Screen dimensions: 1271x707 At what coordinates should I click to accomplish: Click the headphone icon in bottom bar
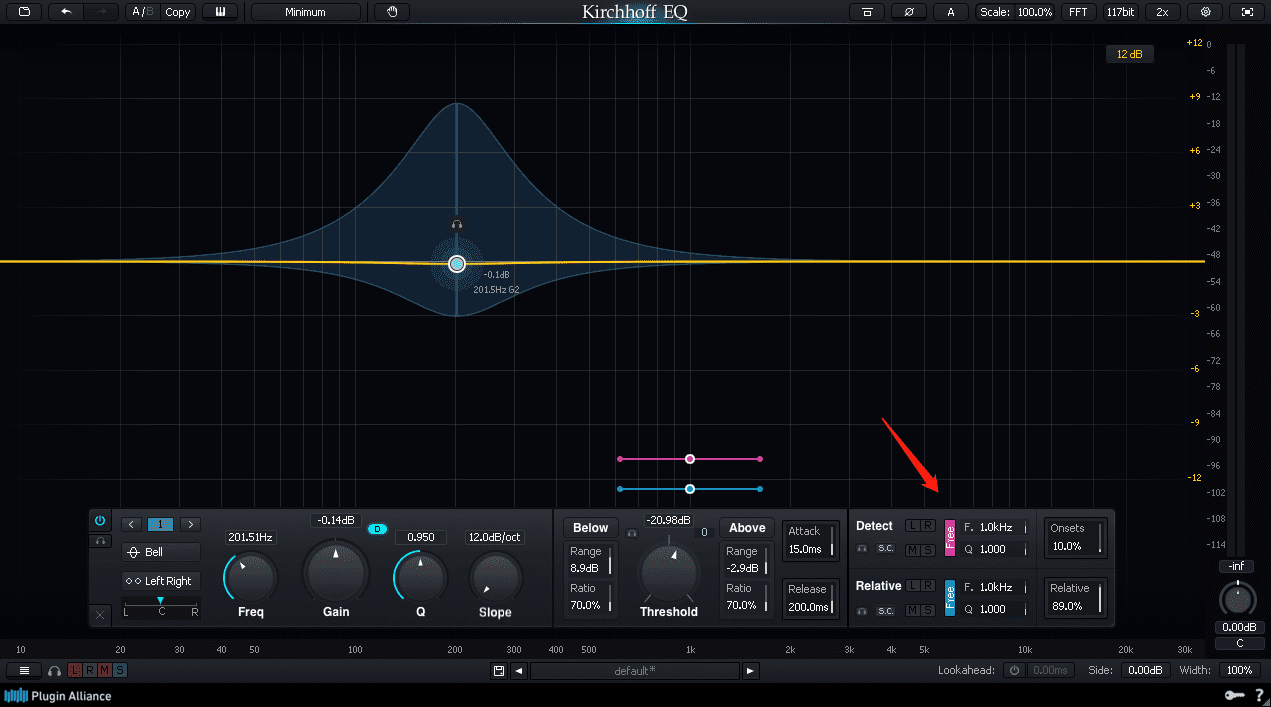point(55,670)
